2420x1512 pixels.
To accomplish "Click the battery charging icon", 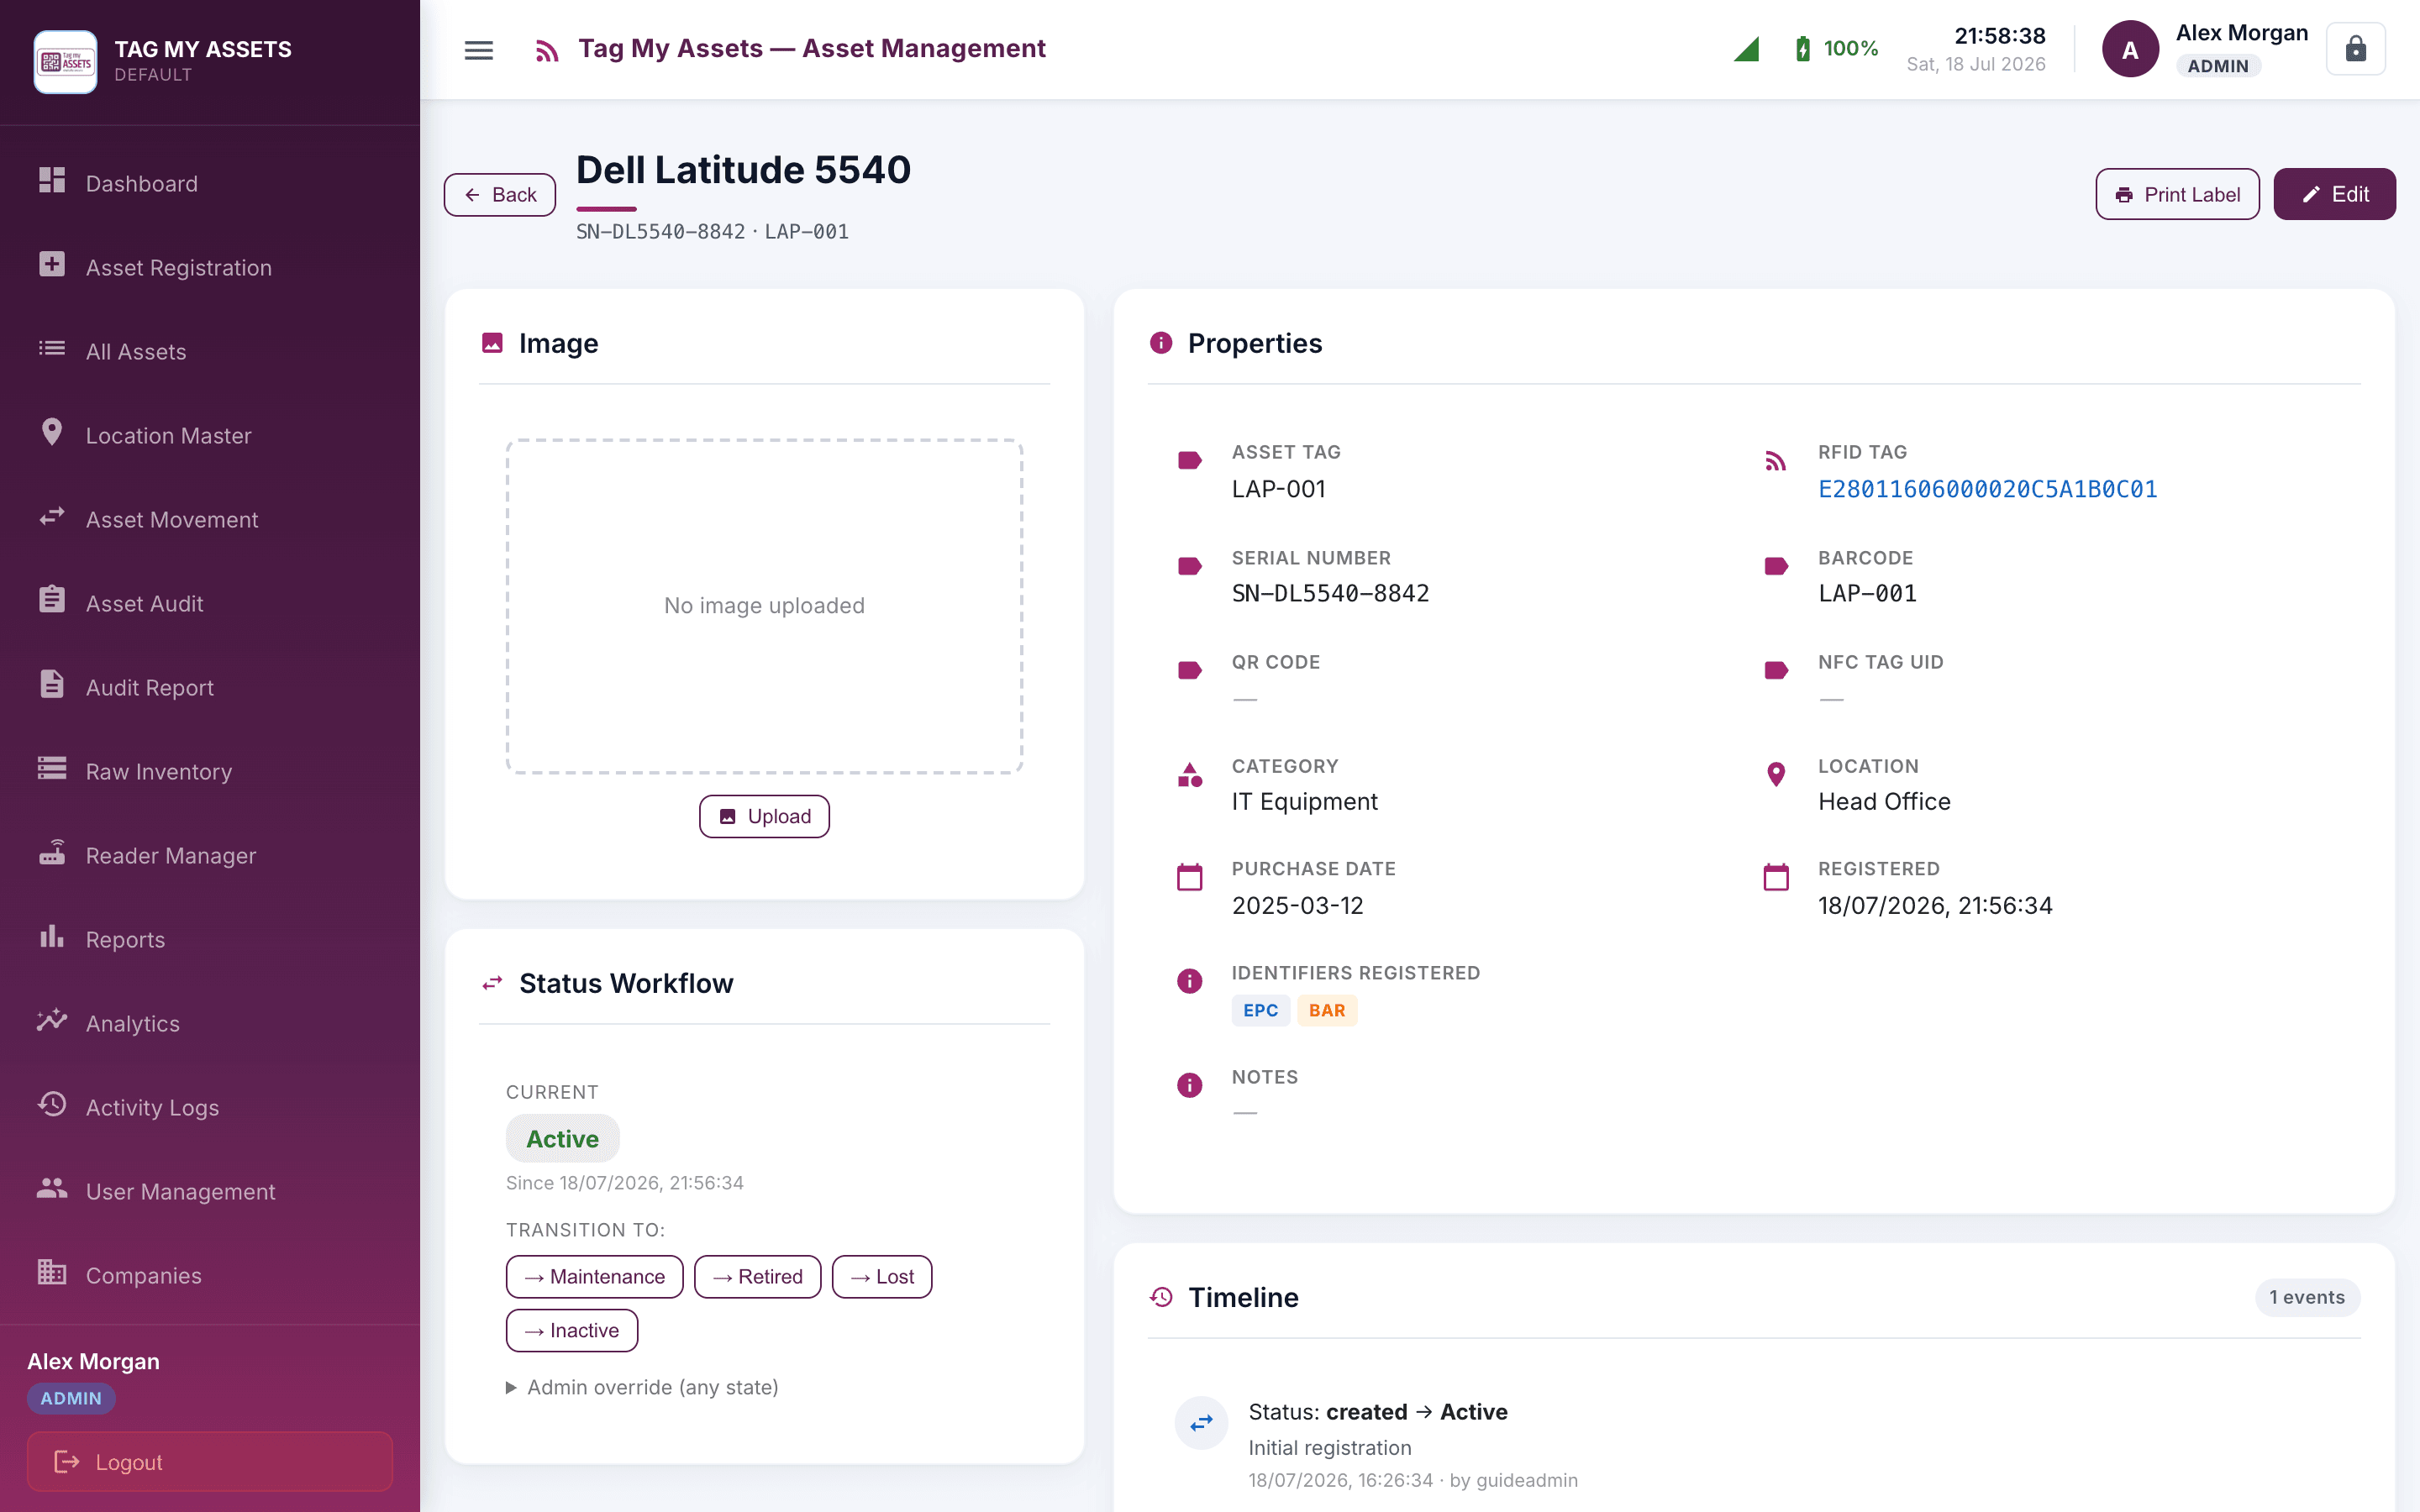I will (x=1802, y=48).
